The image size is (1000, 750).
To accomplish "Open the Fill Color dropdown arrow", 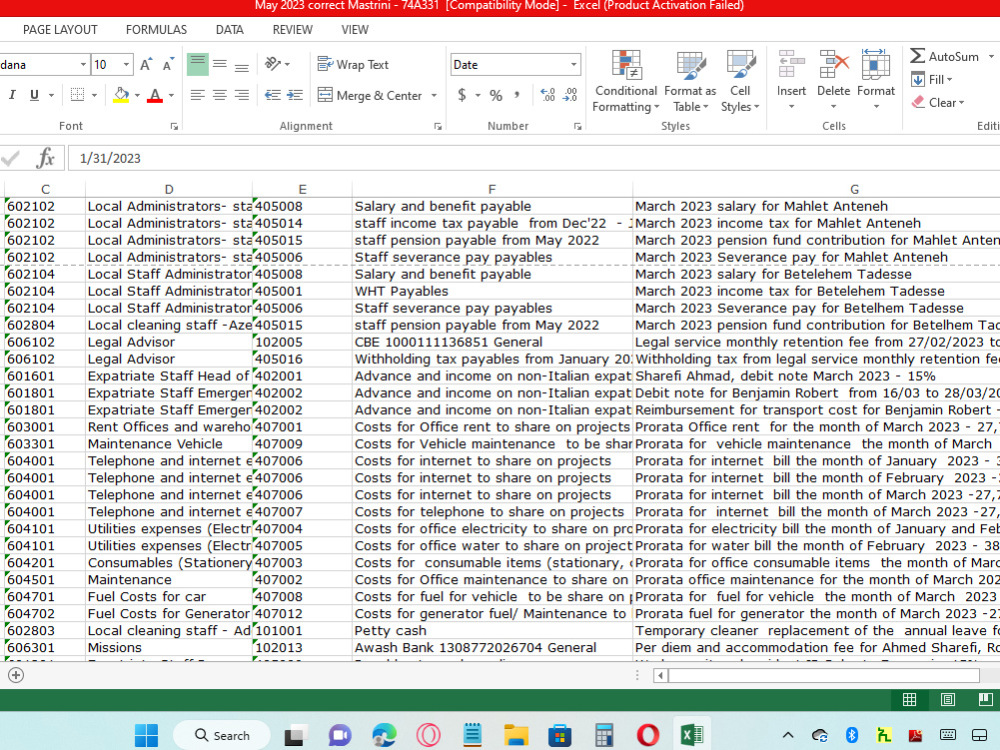I will (137, 96).
